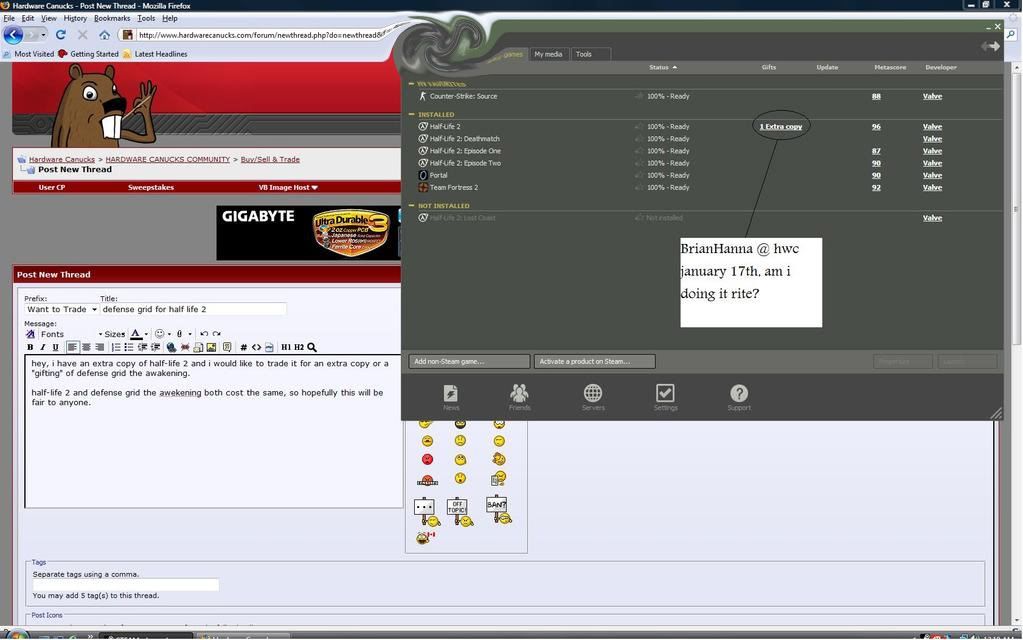This screenshot has height=640, width=1023.
Task: Go back in Firefox
Action: click(x=13, y=35)
